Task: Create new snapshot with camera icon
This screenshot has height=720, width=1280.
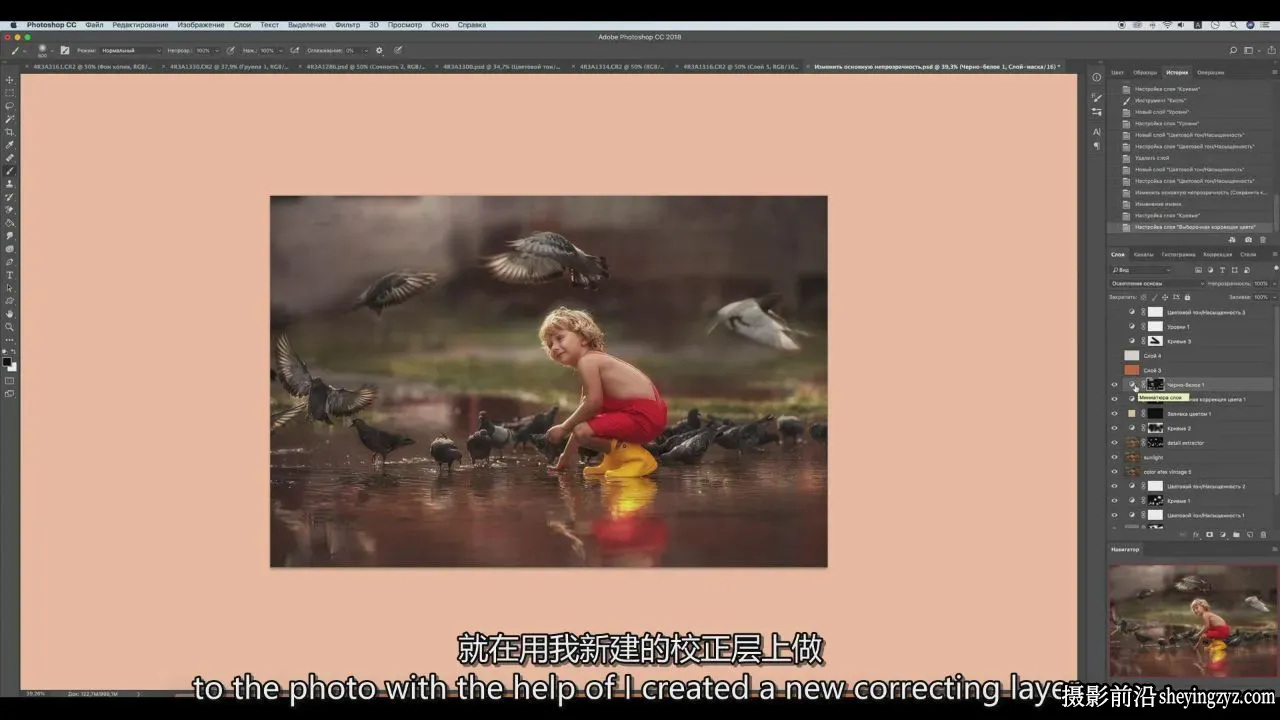Action: [x=1248, y=240]
